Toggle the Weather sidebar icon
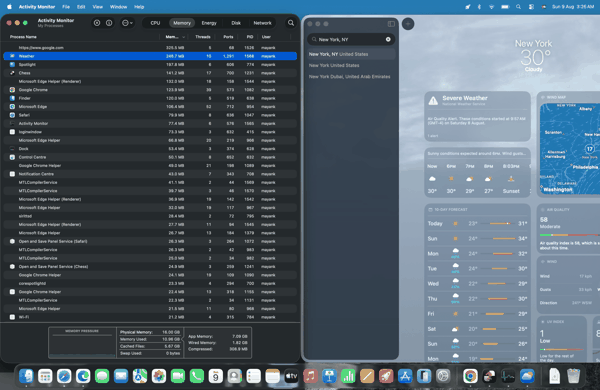This screenshot has height=390, width=600. point(391,24)
